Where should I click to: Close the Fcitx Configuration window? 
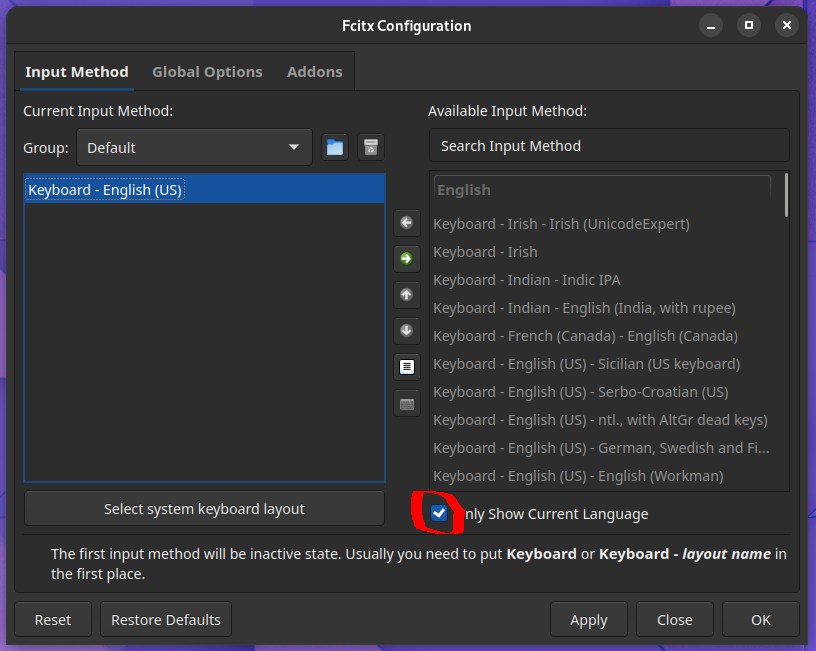pos(787,25)
